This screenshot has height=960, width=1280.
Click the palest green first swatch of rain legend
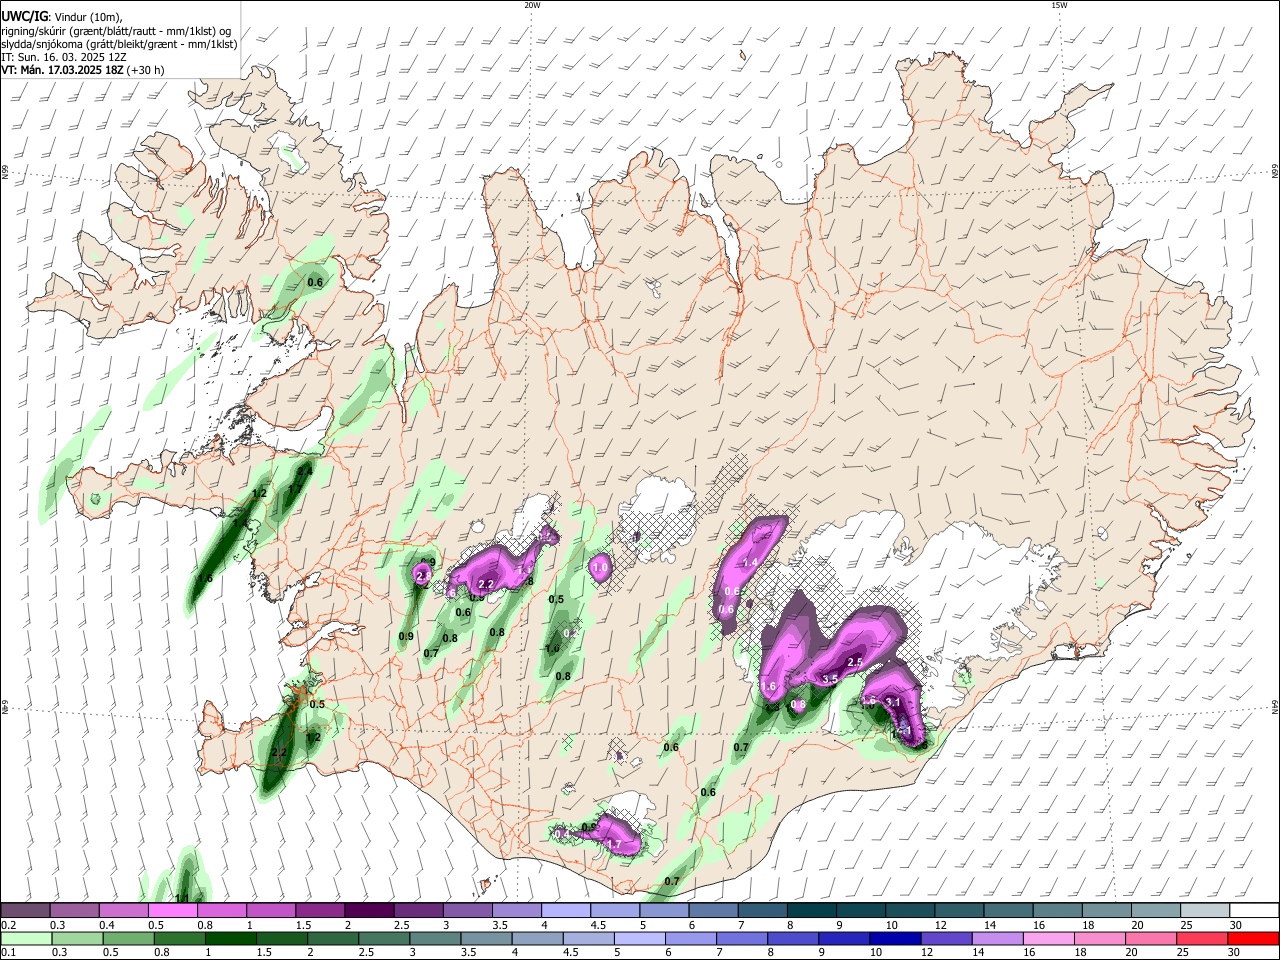tap(26, 938)
